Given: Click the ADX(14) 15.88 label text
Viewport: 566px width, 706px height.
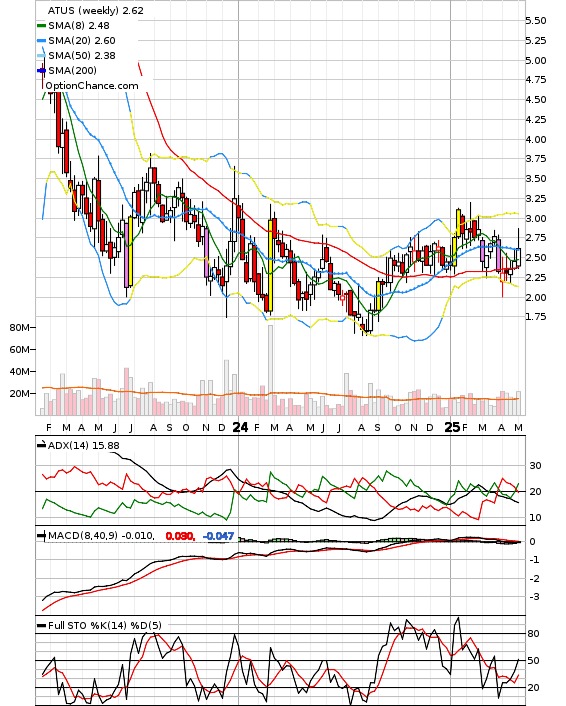Looking at the screenshot, I should (x=84, y=445).
